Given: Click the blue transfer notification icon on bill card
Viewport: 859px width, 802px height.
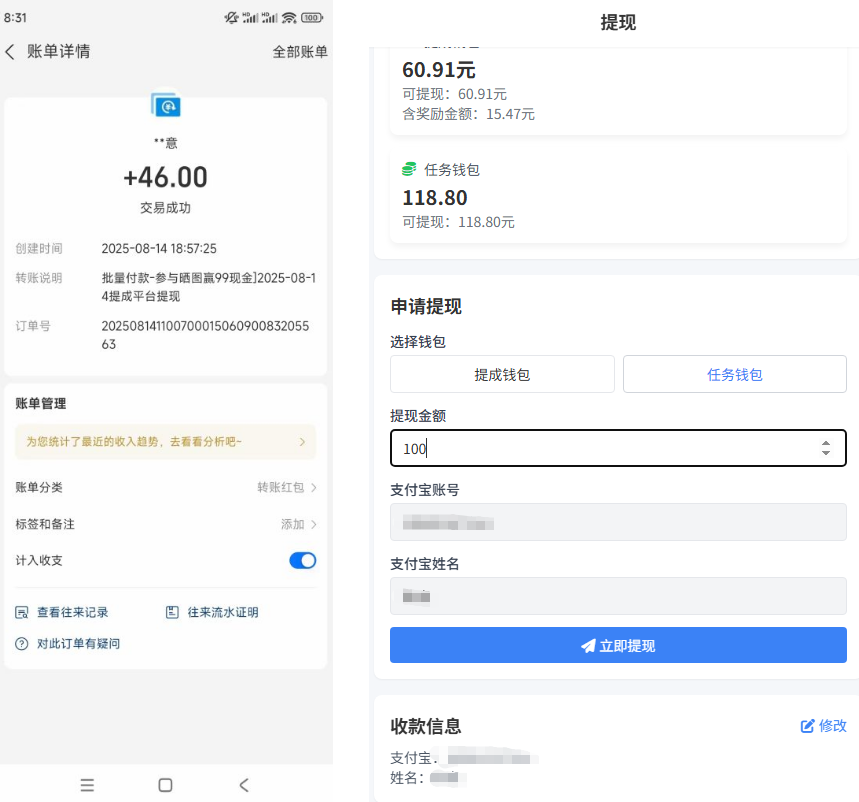Looking at the screenshot, I should pyautogui.click(x=165, y=105).
